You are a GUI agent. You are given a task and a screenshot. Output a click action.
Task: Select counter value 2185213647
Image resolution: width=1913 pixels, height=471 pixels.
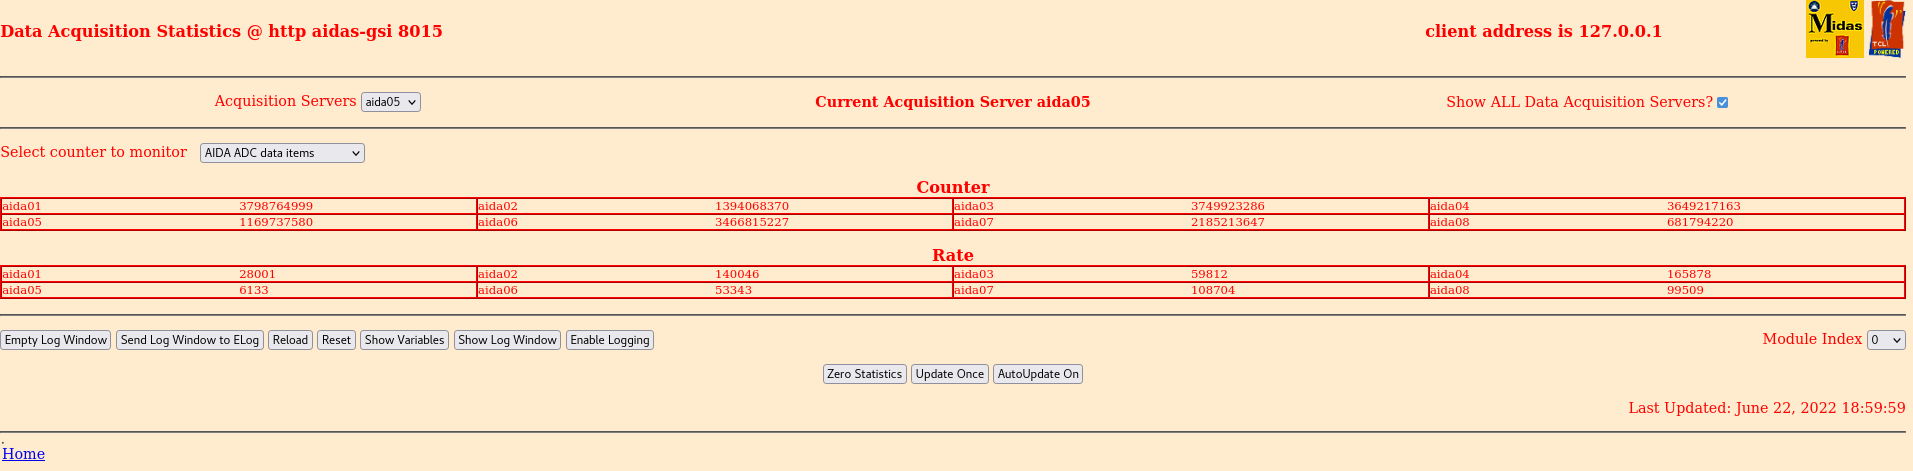[x=1228, y=222]
